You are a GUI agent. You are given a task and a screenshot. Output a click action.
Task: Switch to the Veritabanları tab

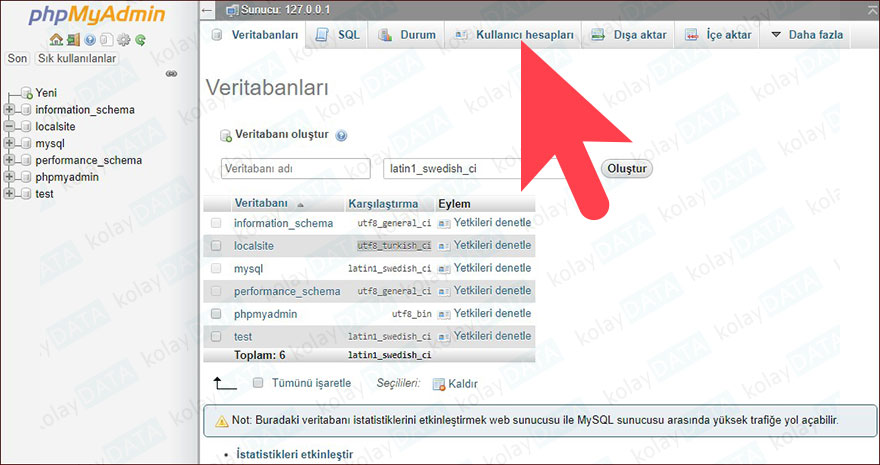pos(255,35)
